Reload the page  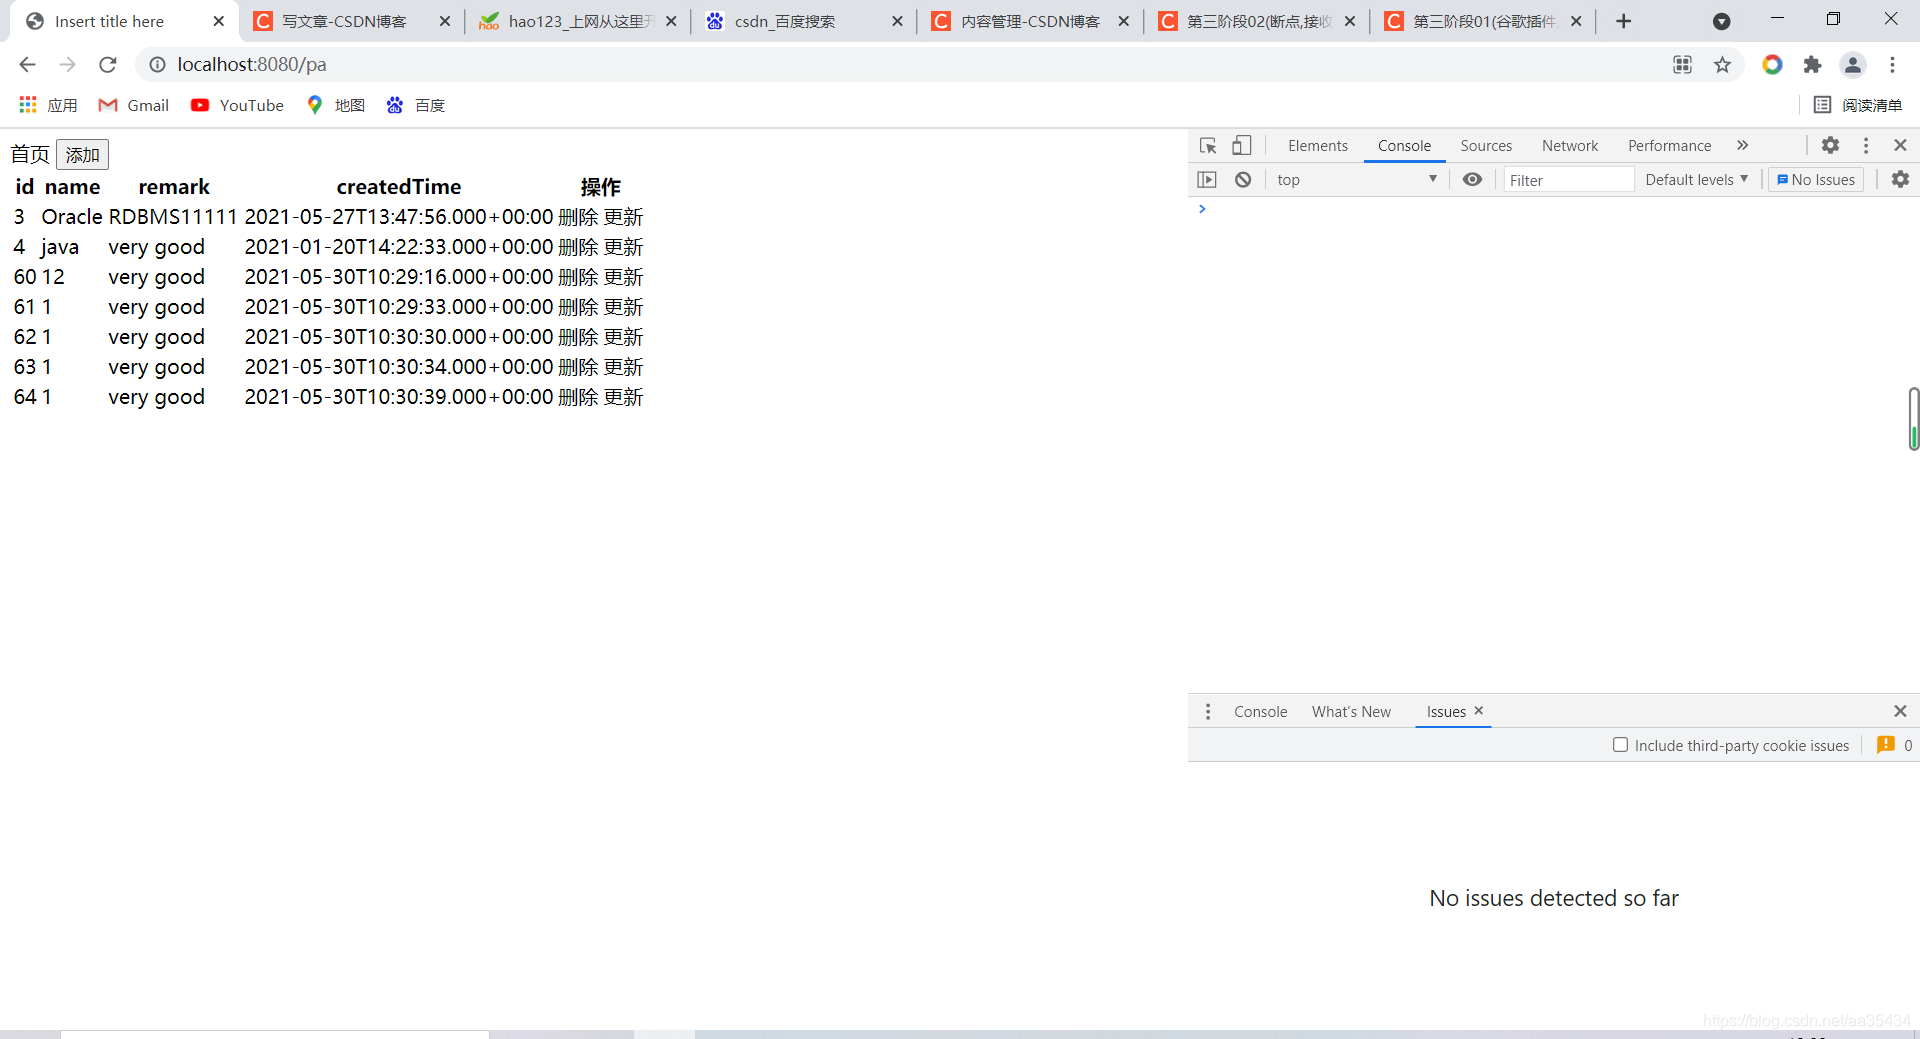(108, 65)
